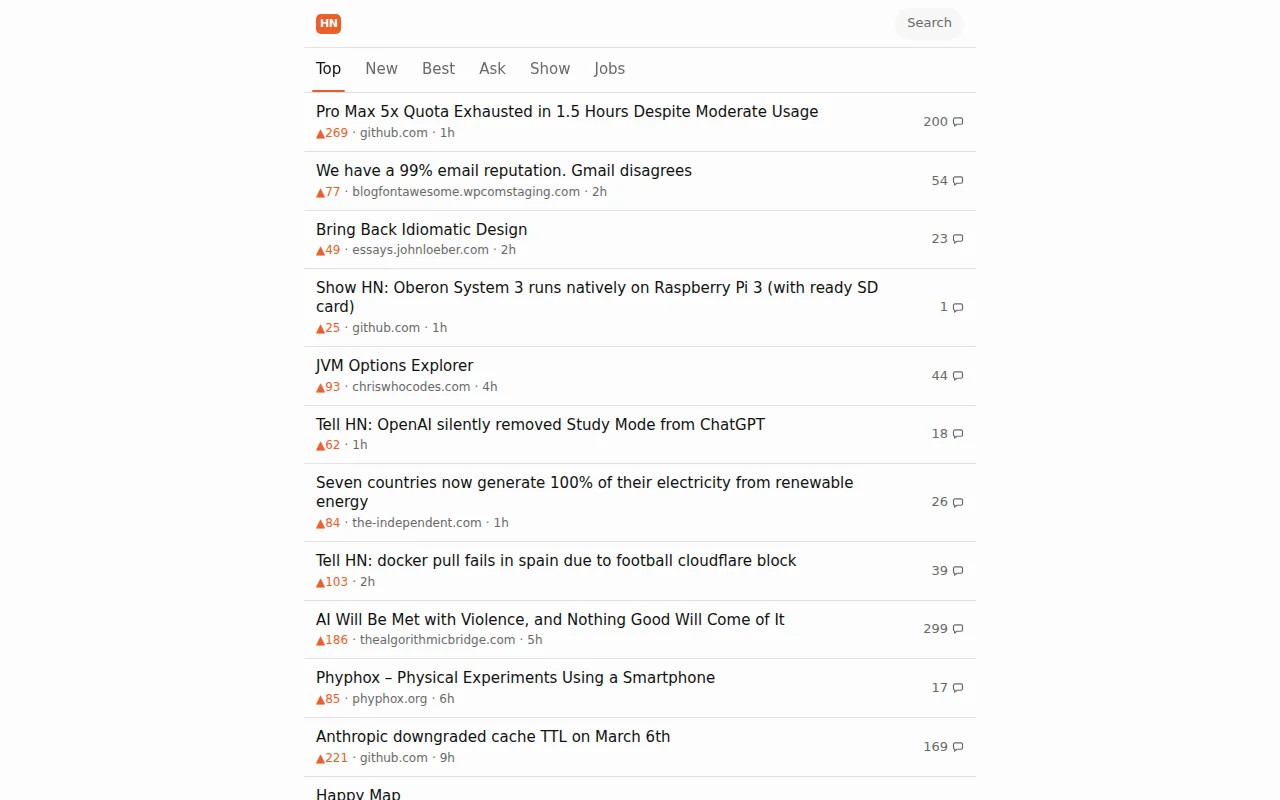Upvote arrow on email reputation Gmail story

321,192
